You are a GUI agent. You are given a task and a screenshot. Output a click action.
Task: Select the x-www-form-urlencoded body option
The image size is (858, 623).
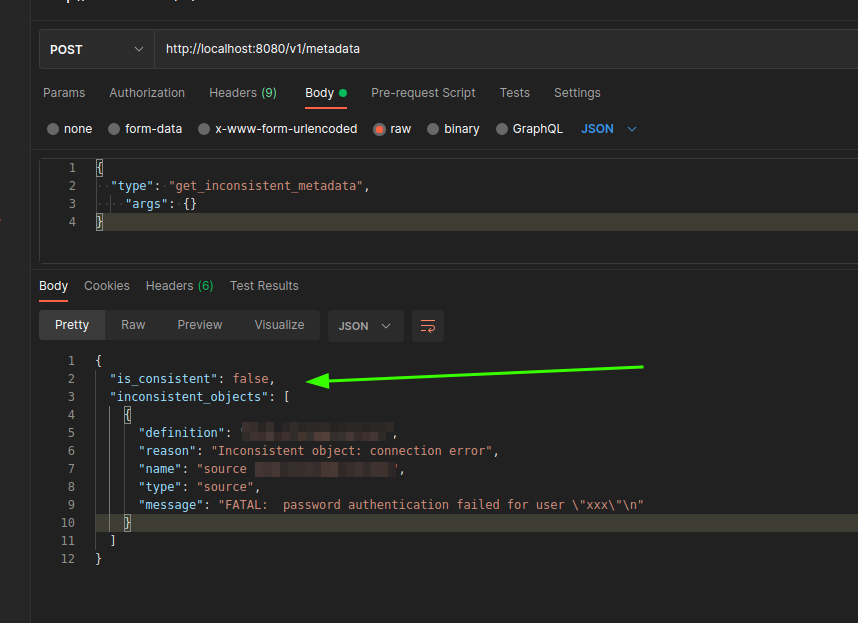tap(263, 128)
